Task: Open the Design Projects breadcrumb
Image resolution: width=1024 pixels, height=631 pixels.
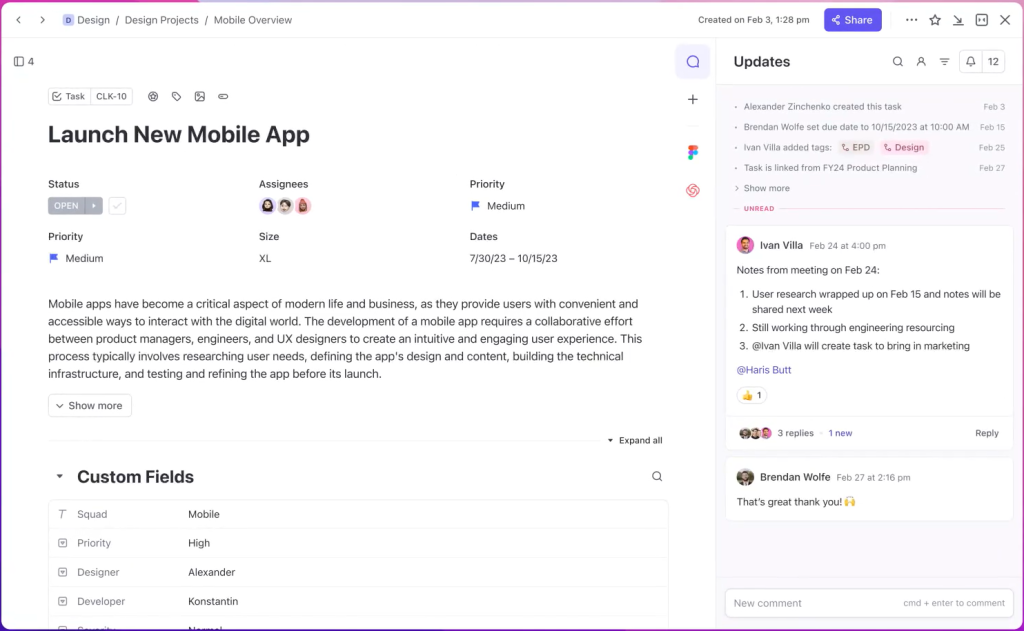Action: point(161,20)
